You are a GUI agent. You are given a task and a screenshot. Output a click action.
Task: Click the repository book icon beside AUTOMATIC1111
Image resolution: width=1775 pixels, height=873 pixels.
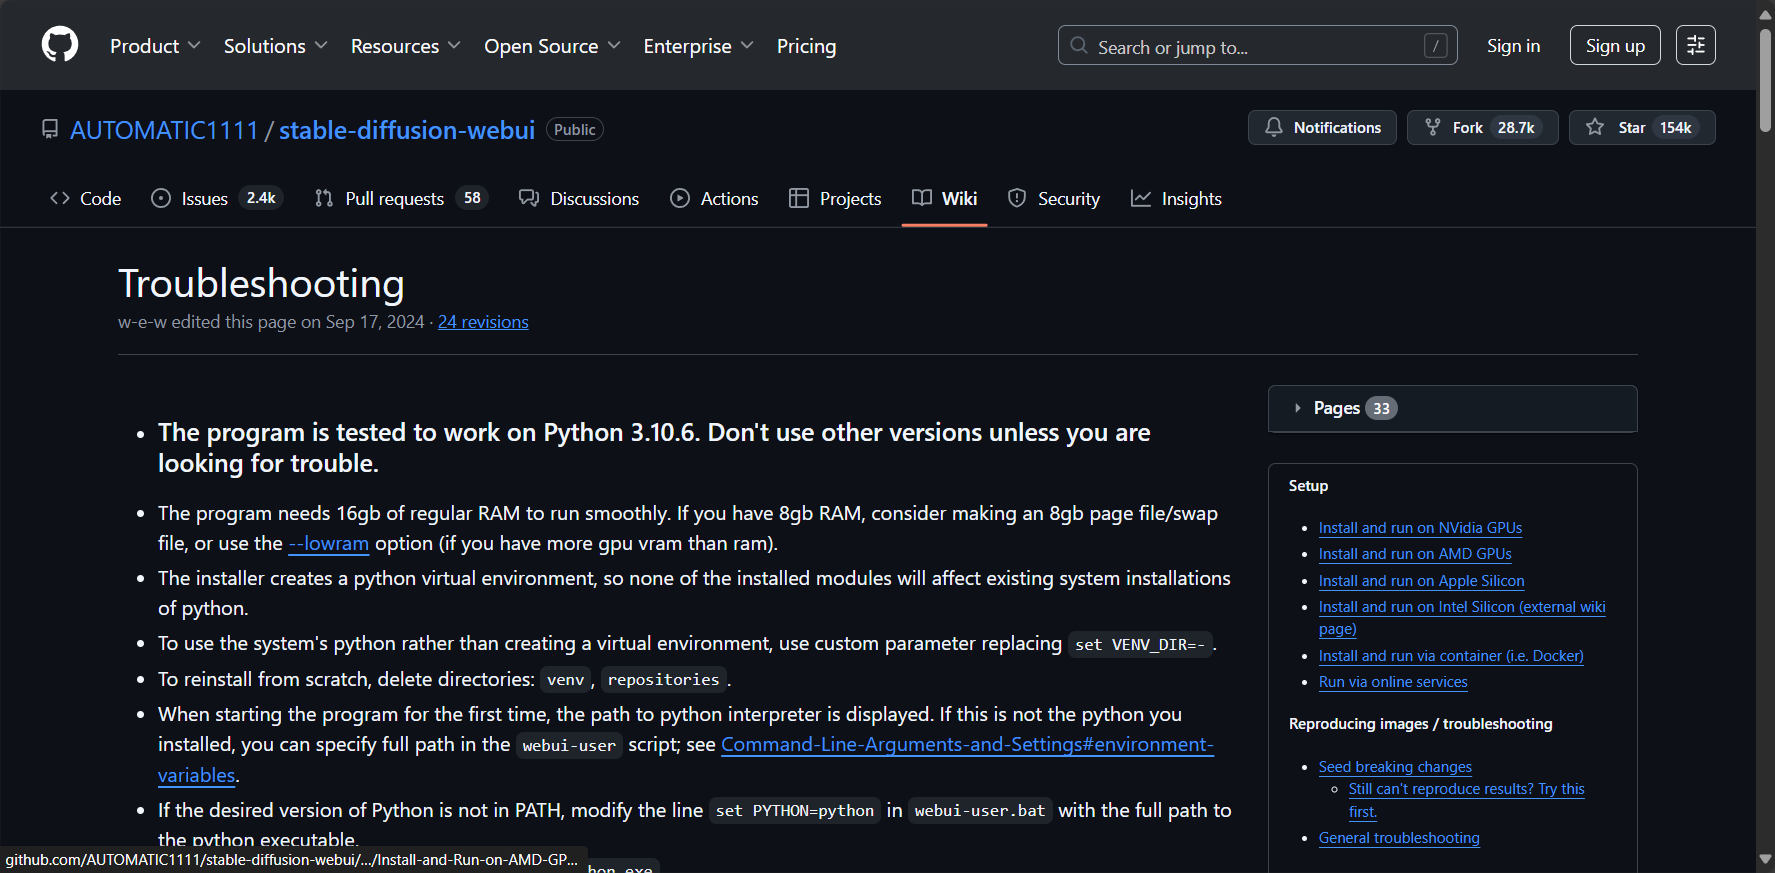coord(50,129)
